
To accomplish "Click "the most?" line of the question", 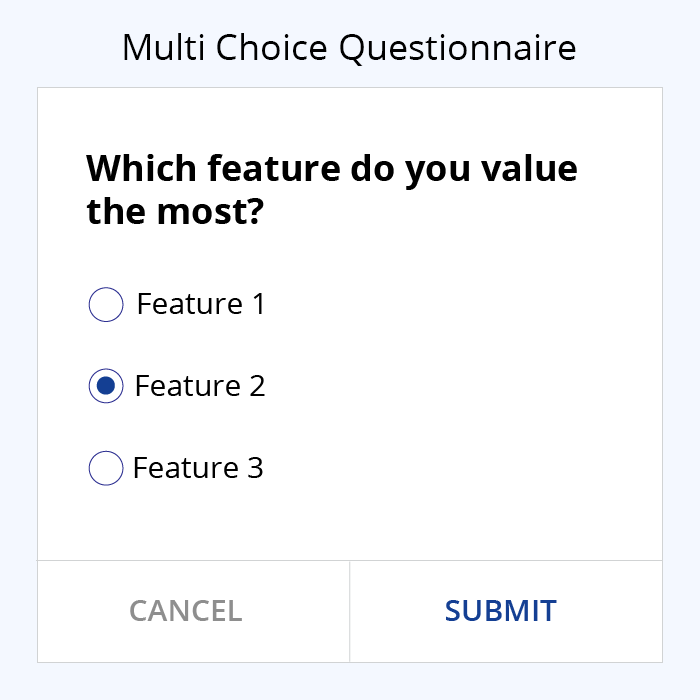I will (x=175, y=212).
